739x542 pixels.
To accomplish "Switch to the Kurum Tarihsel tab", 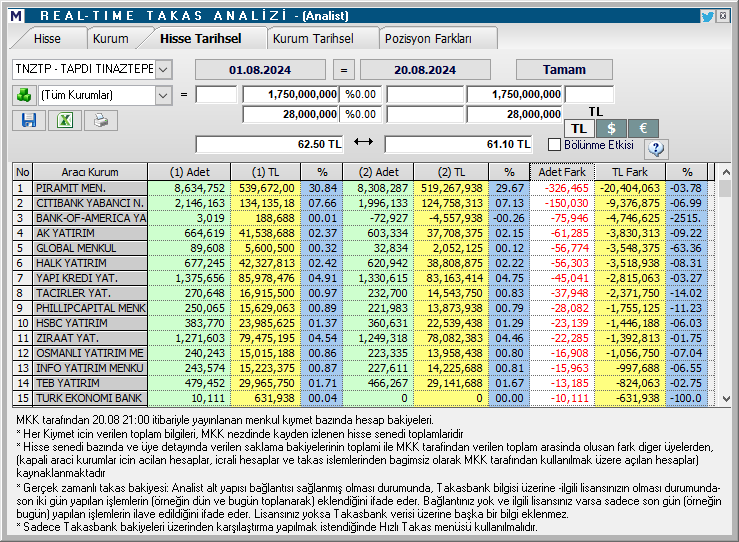I will pyautogui.click(x=313, y=39).
